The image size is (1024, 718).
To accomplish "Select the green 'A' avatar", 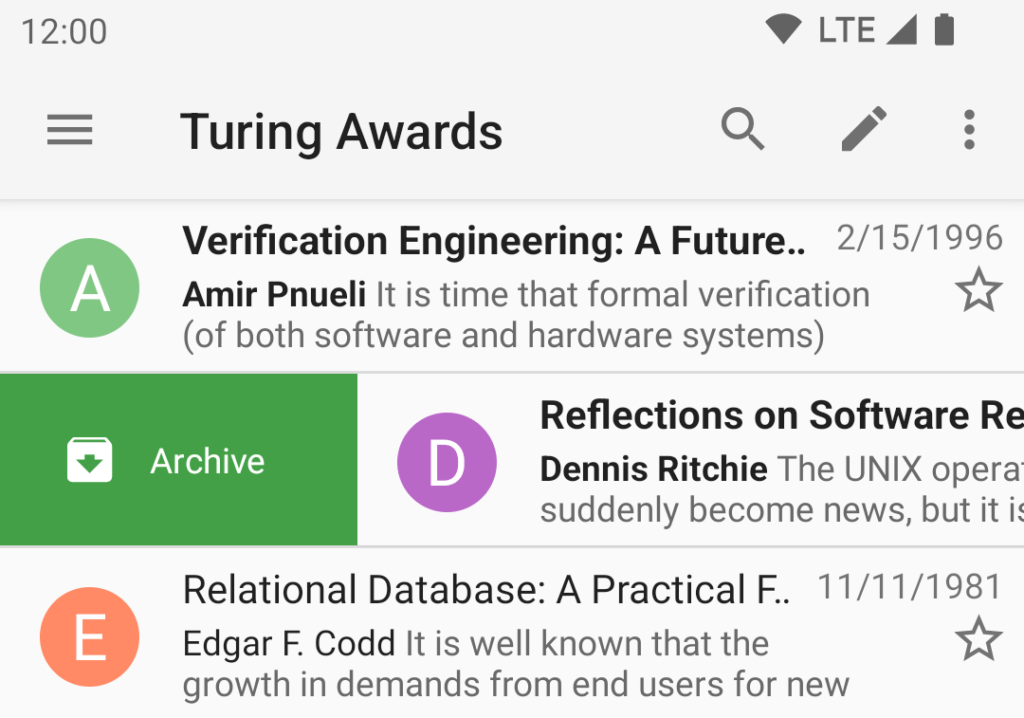I will pyautogui.click(x=90, y=288).
